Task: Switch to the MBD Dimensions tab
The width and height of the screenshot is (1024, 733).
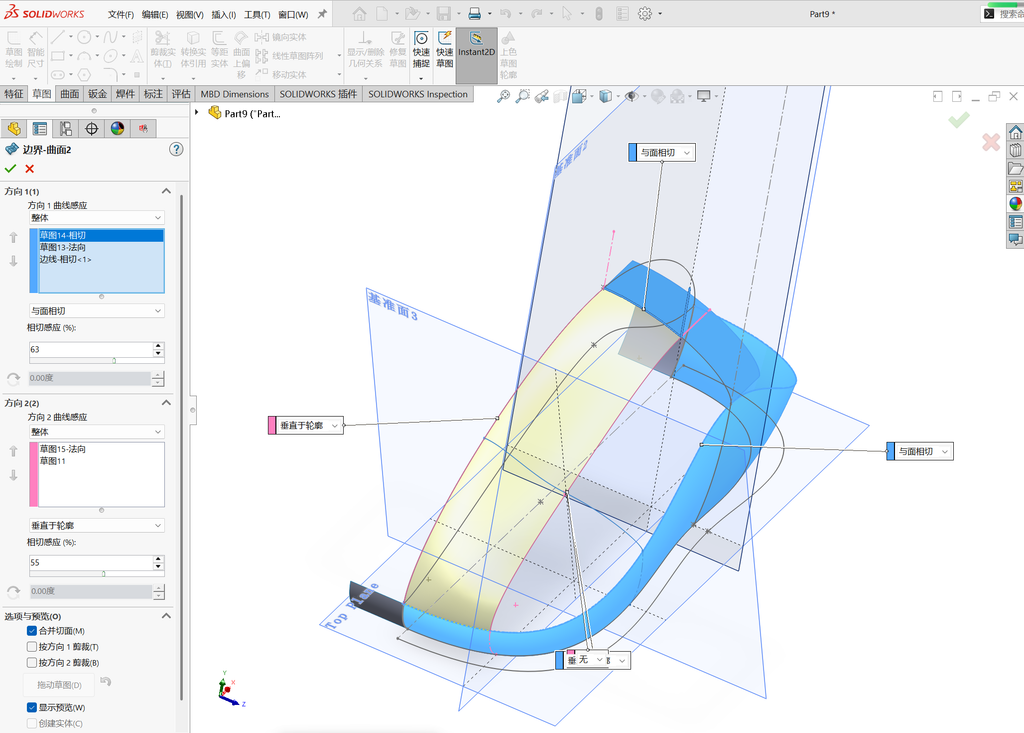Action: (x=234, y=94)
